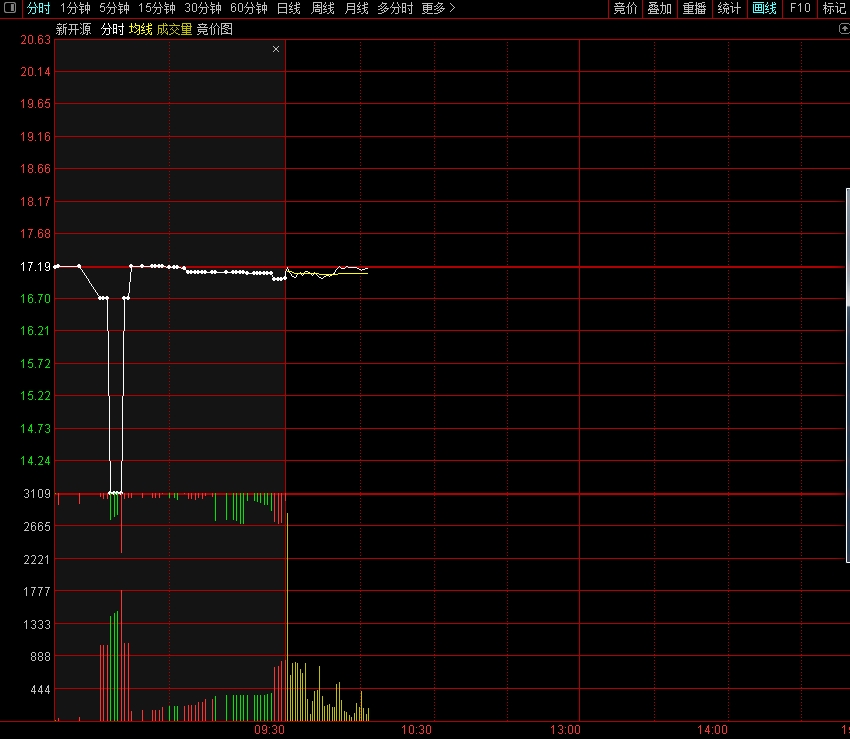This screenshot has height=739, width=850.
Task: Click the small expand icon at top-right
Action: [x=843, y=29]
